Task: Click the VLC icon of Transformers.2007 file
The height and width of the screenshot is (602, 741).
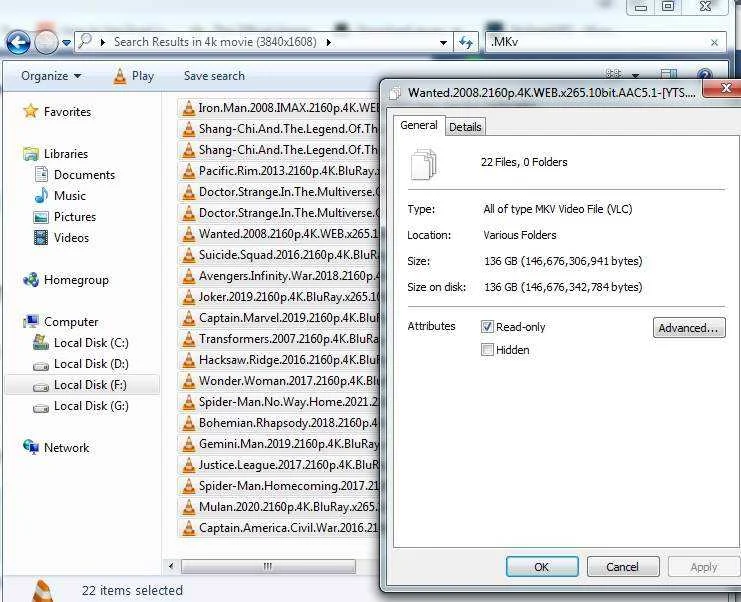Action: click(x=189, y=339)
